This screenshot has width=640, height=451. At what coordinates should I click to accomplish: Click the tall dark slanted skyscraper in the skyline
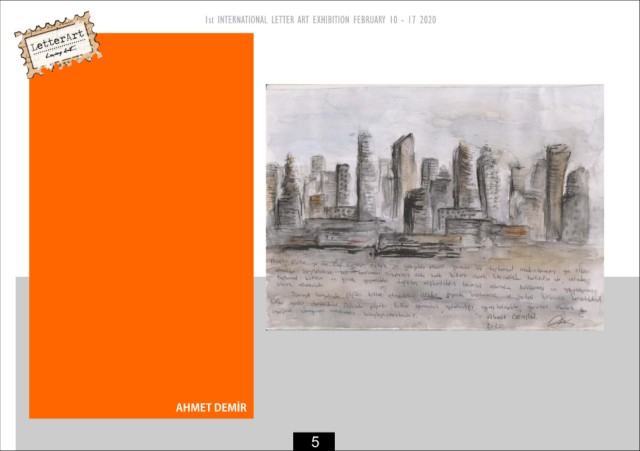[403, 176]
